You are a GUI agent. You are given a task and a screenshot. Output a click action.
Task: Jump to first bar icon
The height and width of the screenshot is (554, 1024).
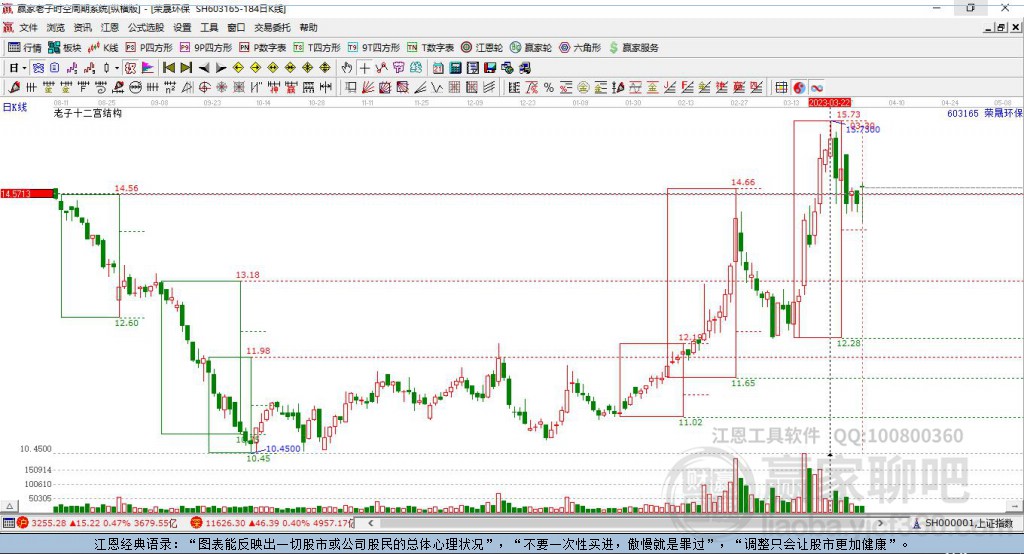coord(168,68)
